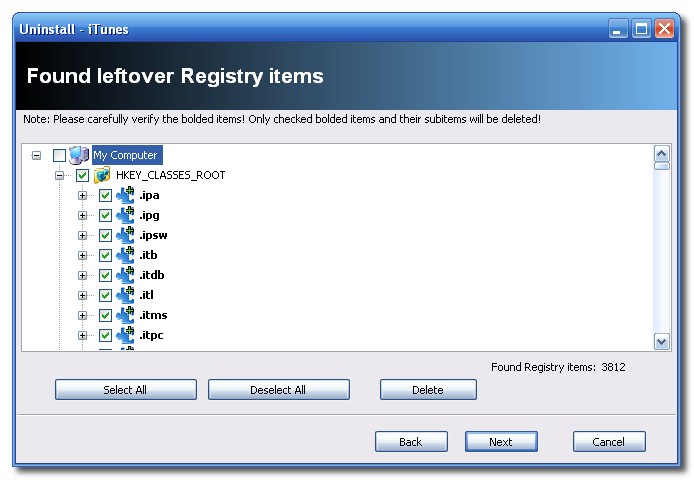Select the .ipsw entry label
694x480 pixels.
(x=154, y=236)
